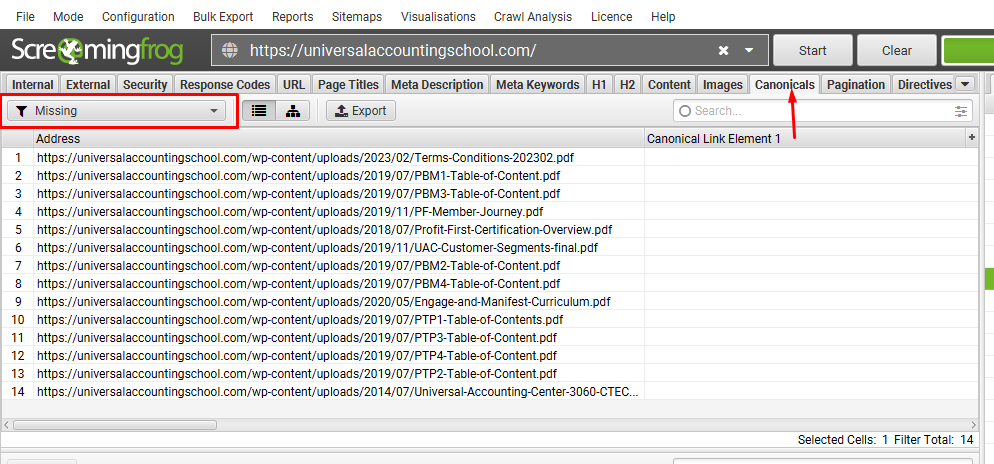Clear the URL with the X icon

coord(723,51)
